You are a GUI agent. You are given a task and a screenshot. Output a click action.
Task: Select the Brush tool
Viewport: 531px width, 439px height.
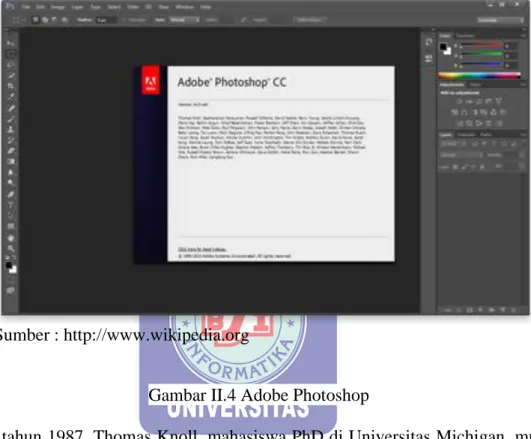click(x=10, y=119)
